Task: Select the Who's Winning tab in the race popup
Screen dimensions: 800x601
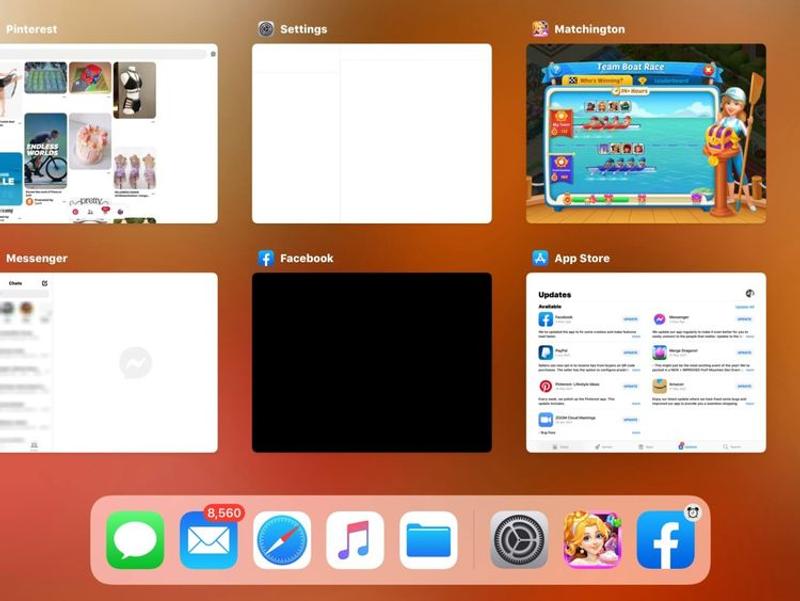Action: click(x=596, y=79)
